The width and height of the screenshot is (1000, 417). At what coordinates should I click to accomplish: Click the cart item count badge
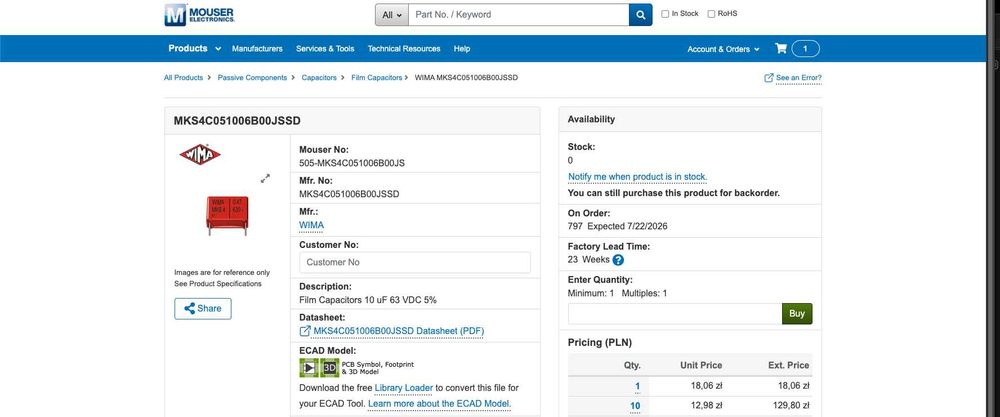[805, 48]
